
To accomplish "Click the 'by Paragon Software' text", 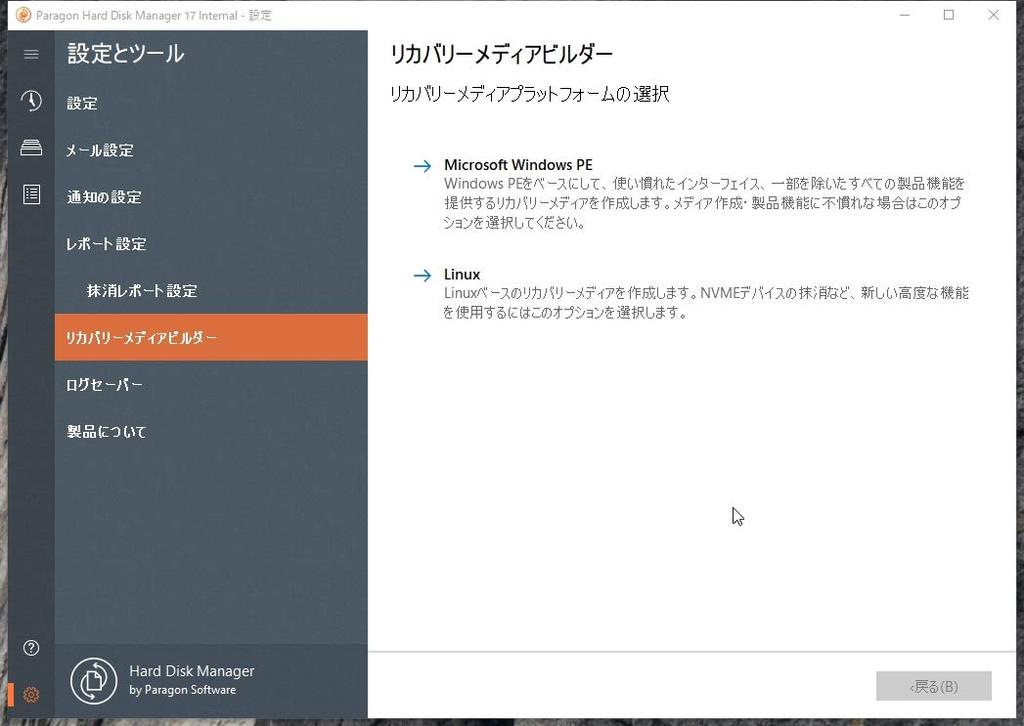I will tap(182, 690).
